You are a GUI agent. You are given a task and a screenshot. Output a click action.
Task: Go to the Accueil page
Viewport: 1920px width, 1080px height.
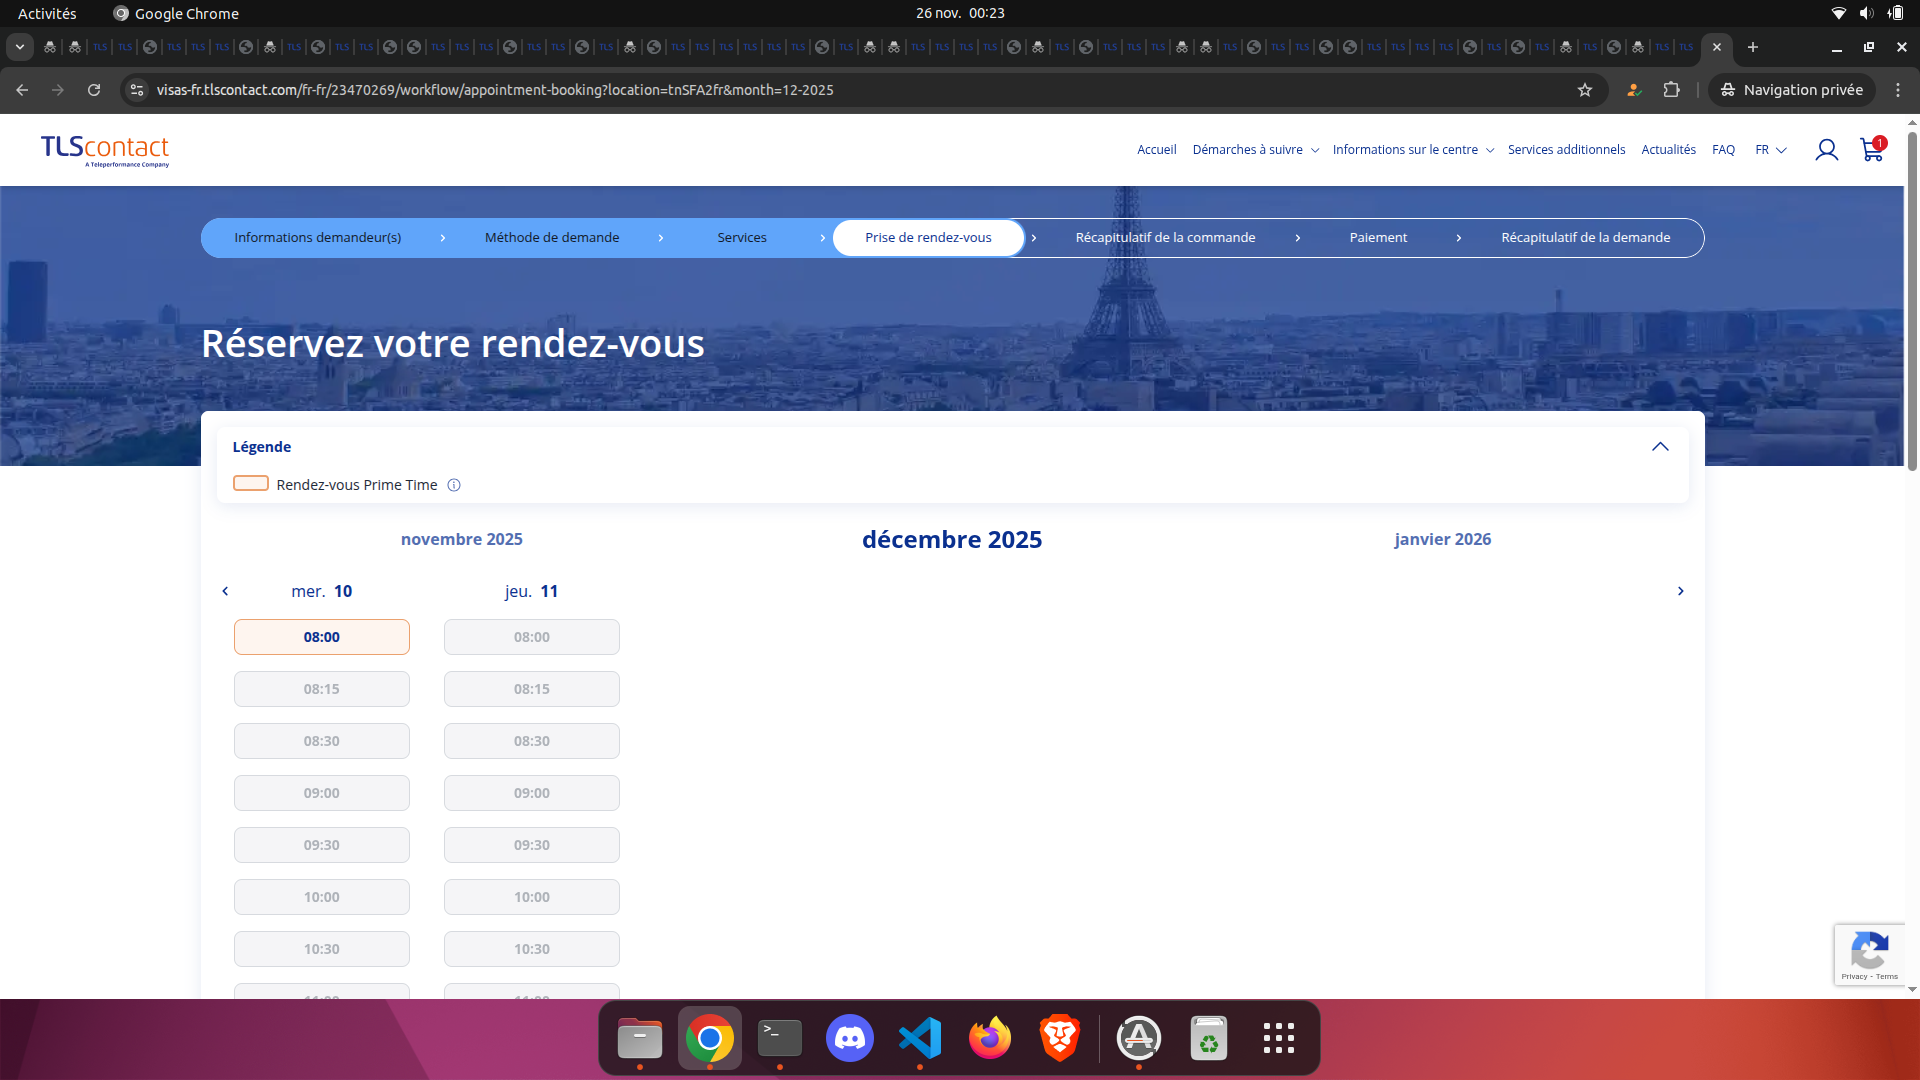[1156, 150]
